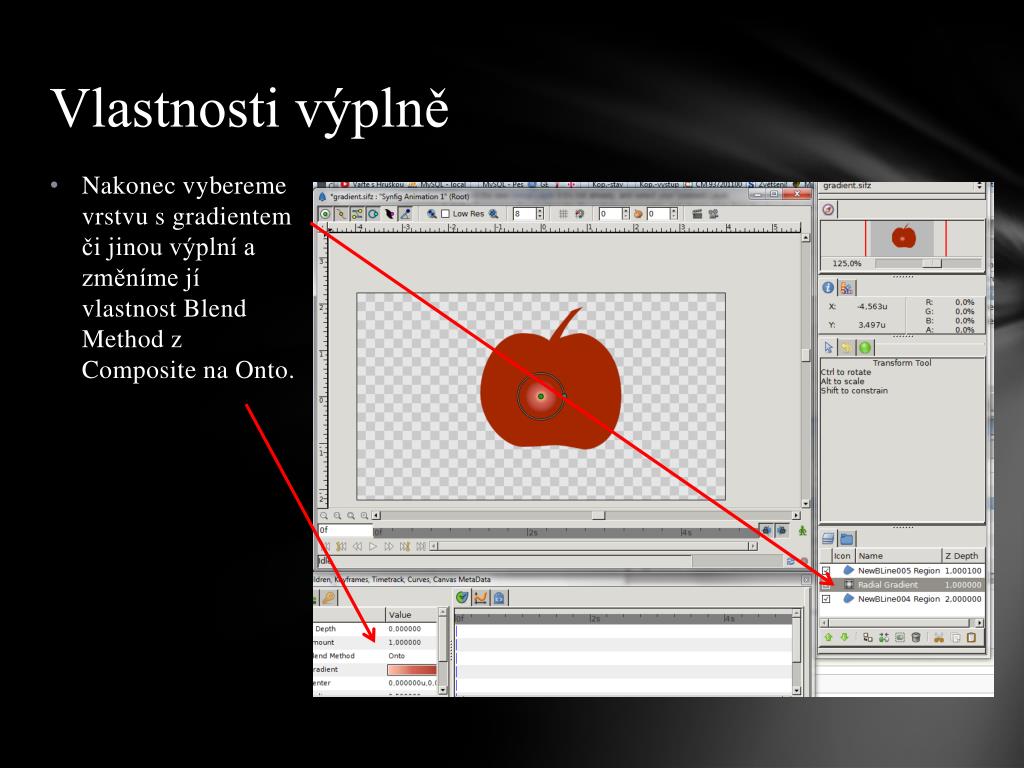
Task: Click the canvas timebar at 2s
Action: click(x=532, y=533)
